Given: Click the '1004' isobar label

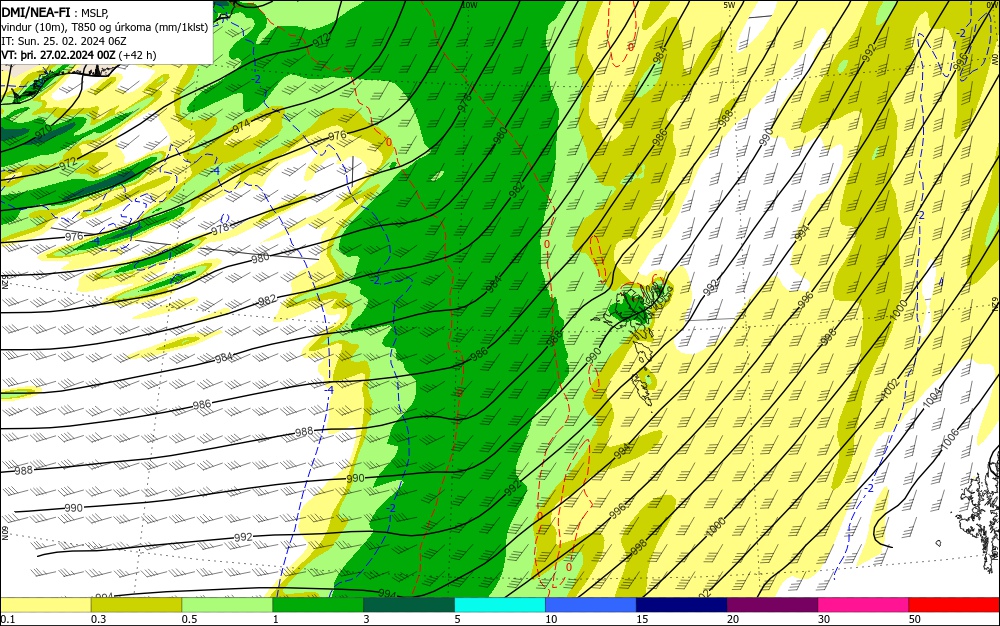Looking at the screenshot, I should tap(932, 396).
